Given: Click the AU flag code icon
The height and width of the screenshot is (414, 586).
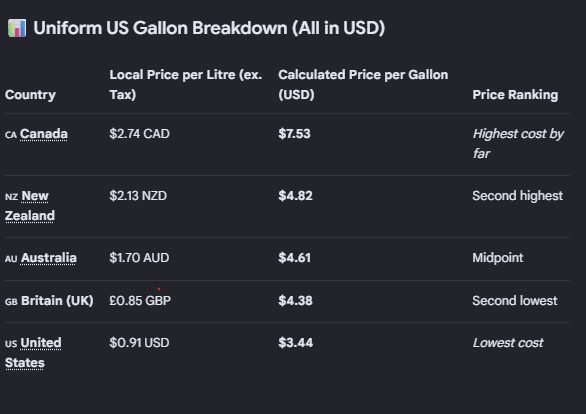Looking at the screenshot, I should point(11,259).
